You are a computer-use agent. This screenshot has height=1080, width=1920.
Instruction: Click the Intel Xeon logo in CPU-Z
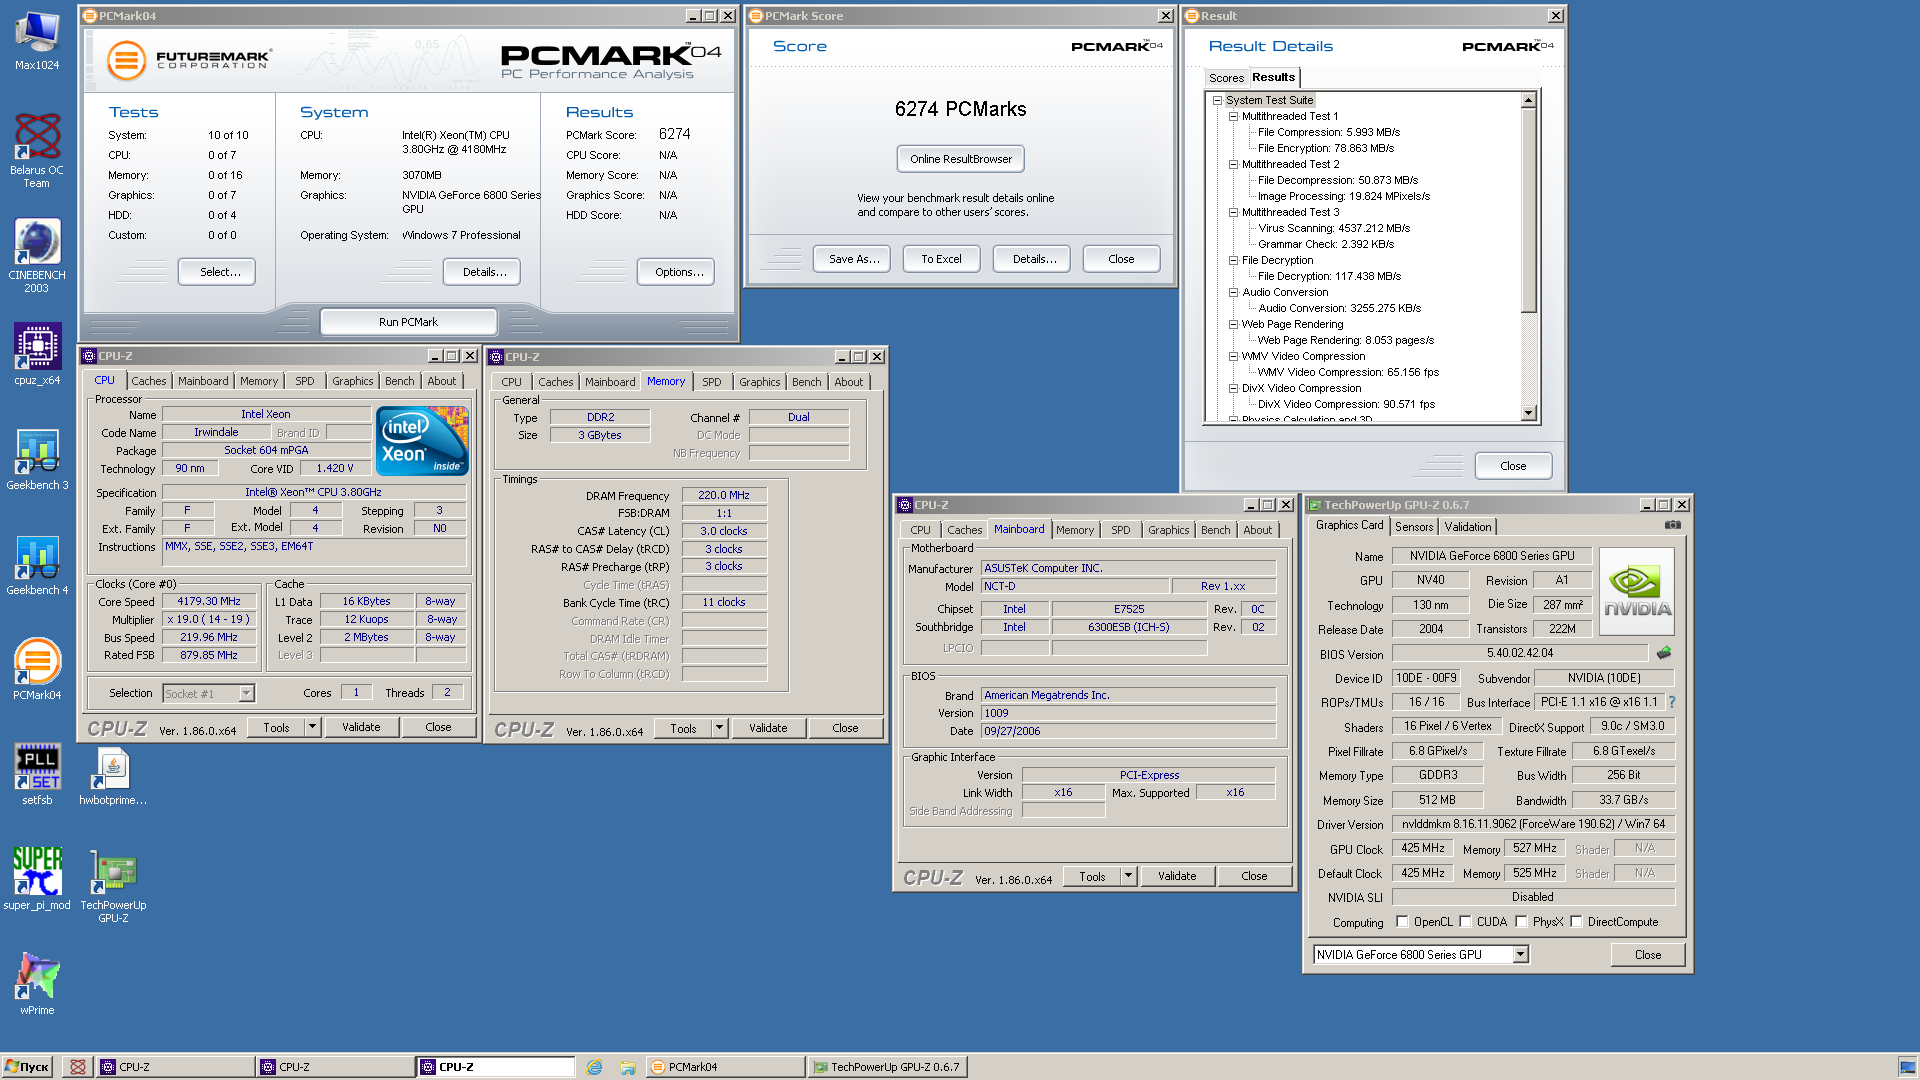tap(422, 440)
